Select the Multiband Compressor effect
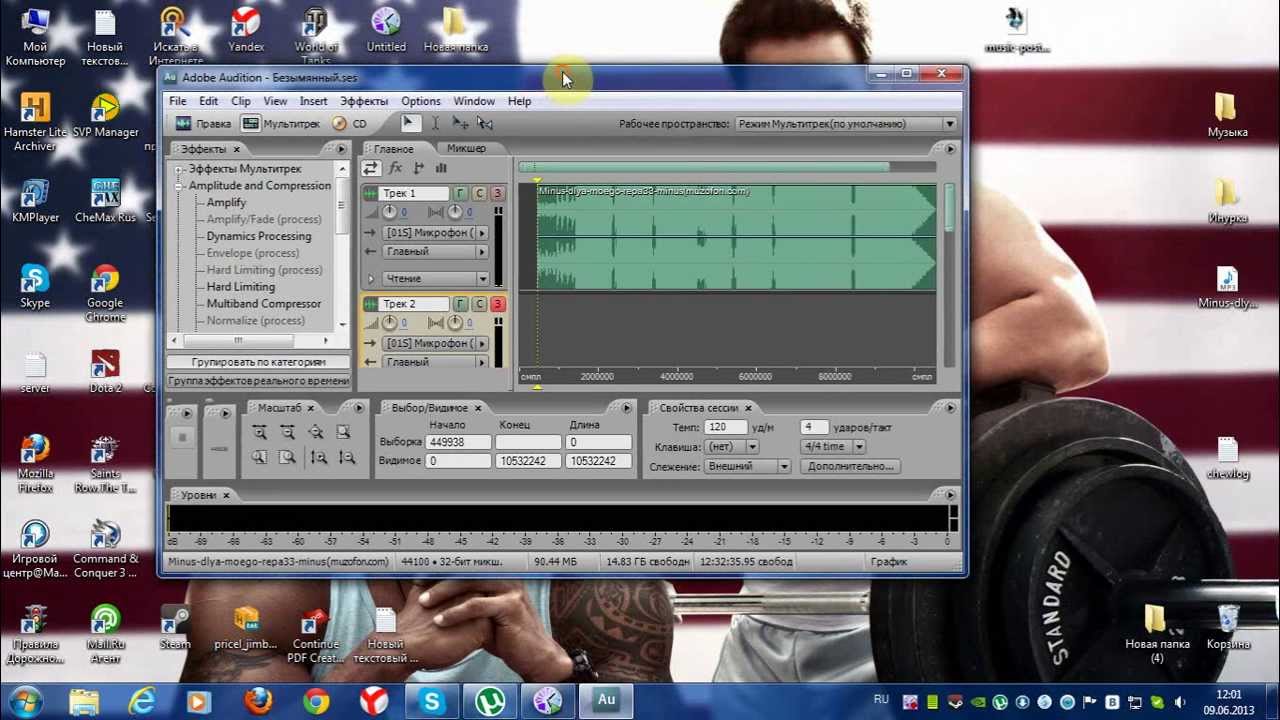 coord(264,304)
